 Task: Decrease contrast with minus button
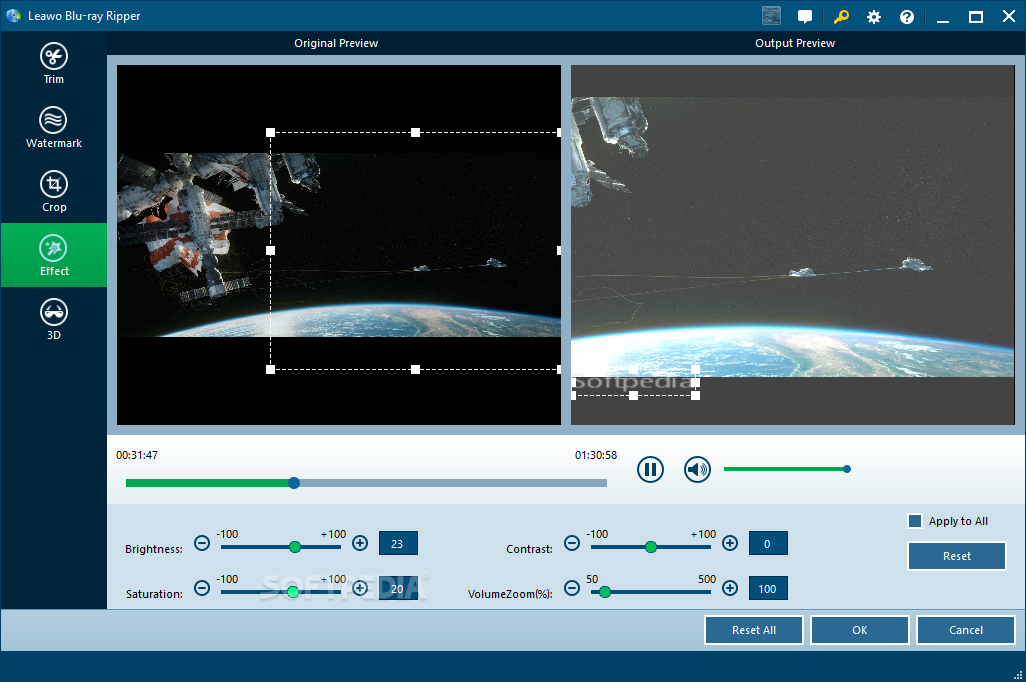click(x=572, y=543)
